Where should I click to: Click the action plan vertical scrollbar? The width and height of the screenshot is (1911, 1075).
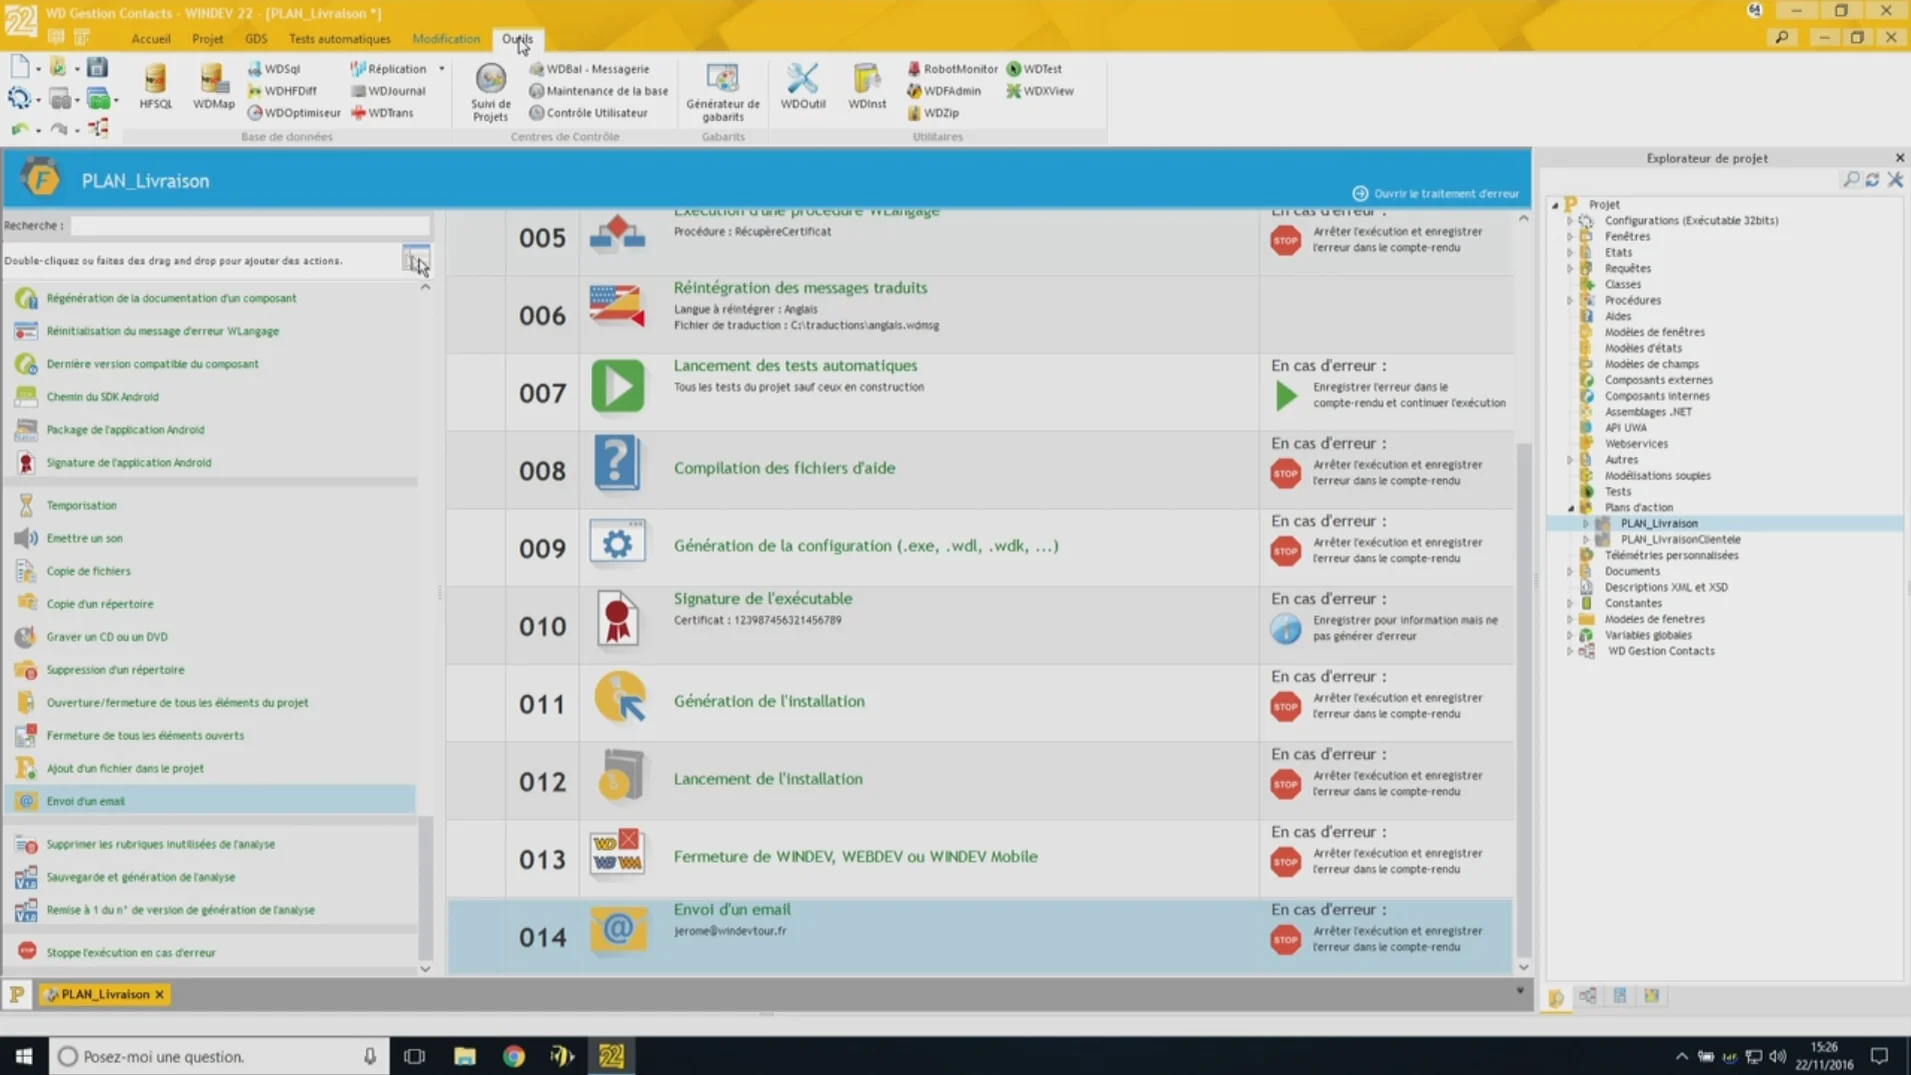pyautogui.click(x=1523, y=592)
